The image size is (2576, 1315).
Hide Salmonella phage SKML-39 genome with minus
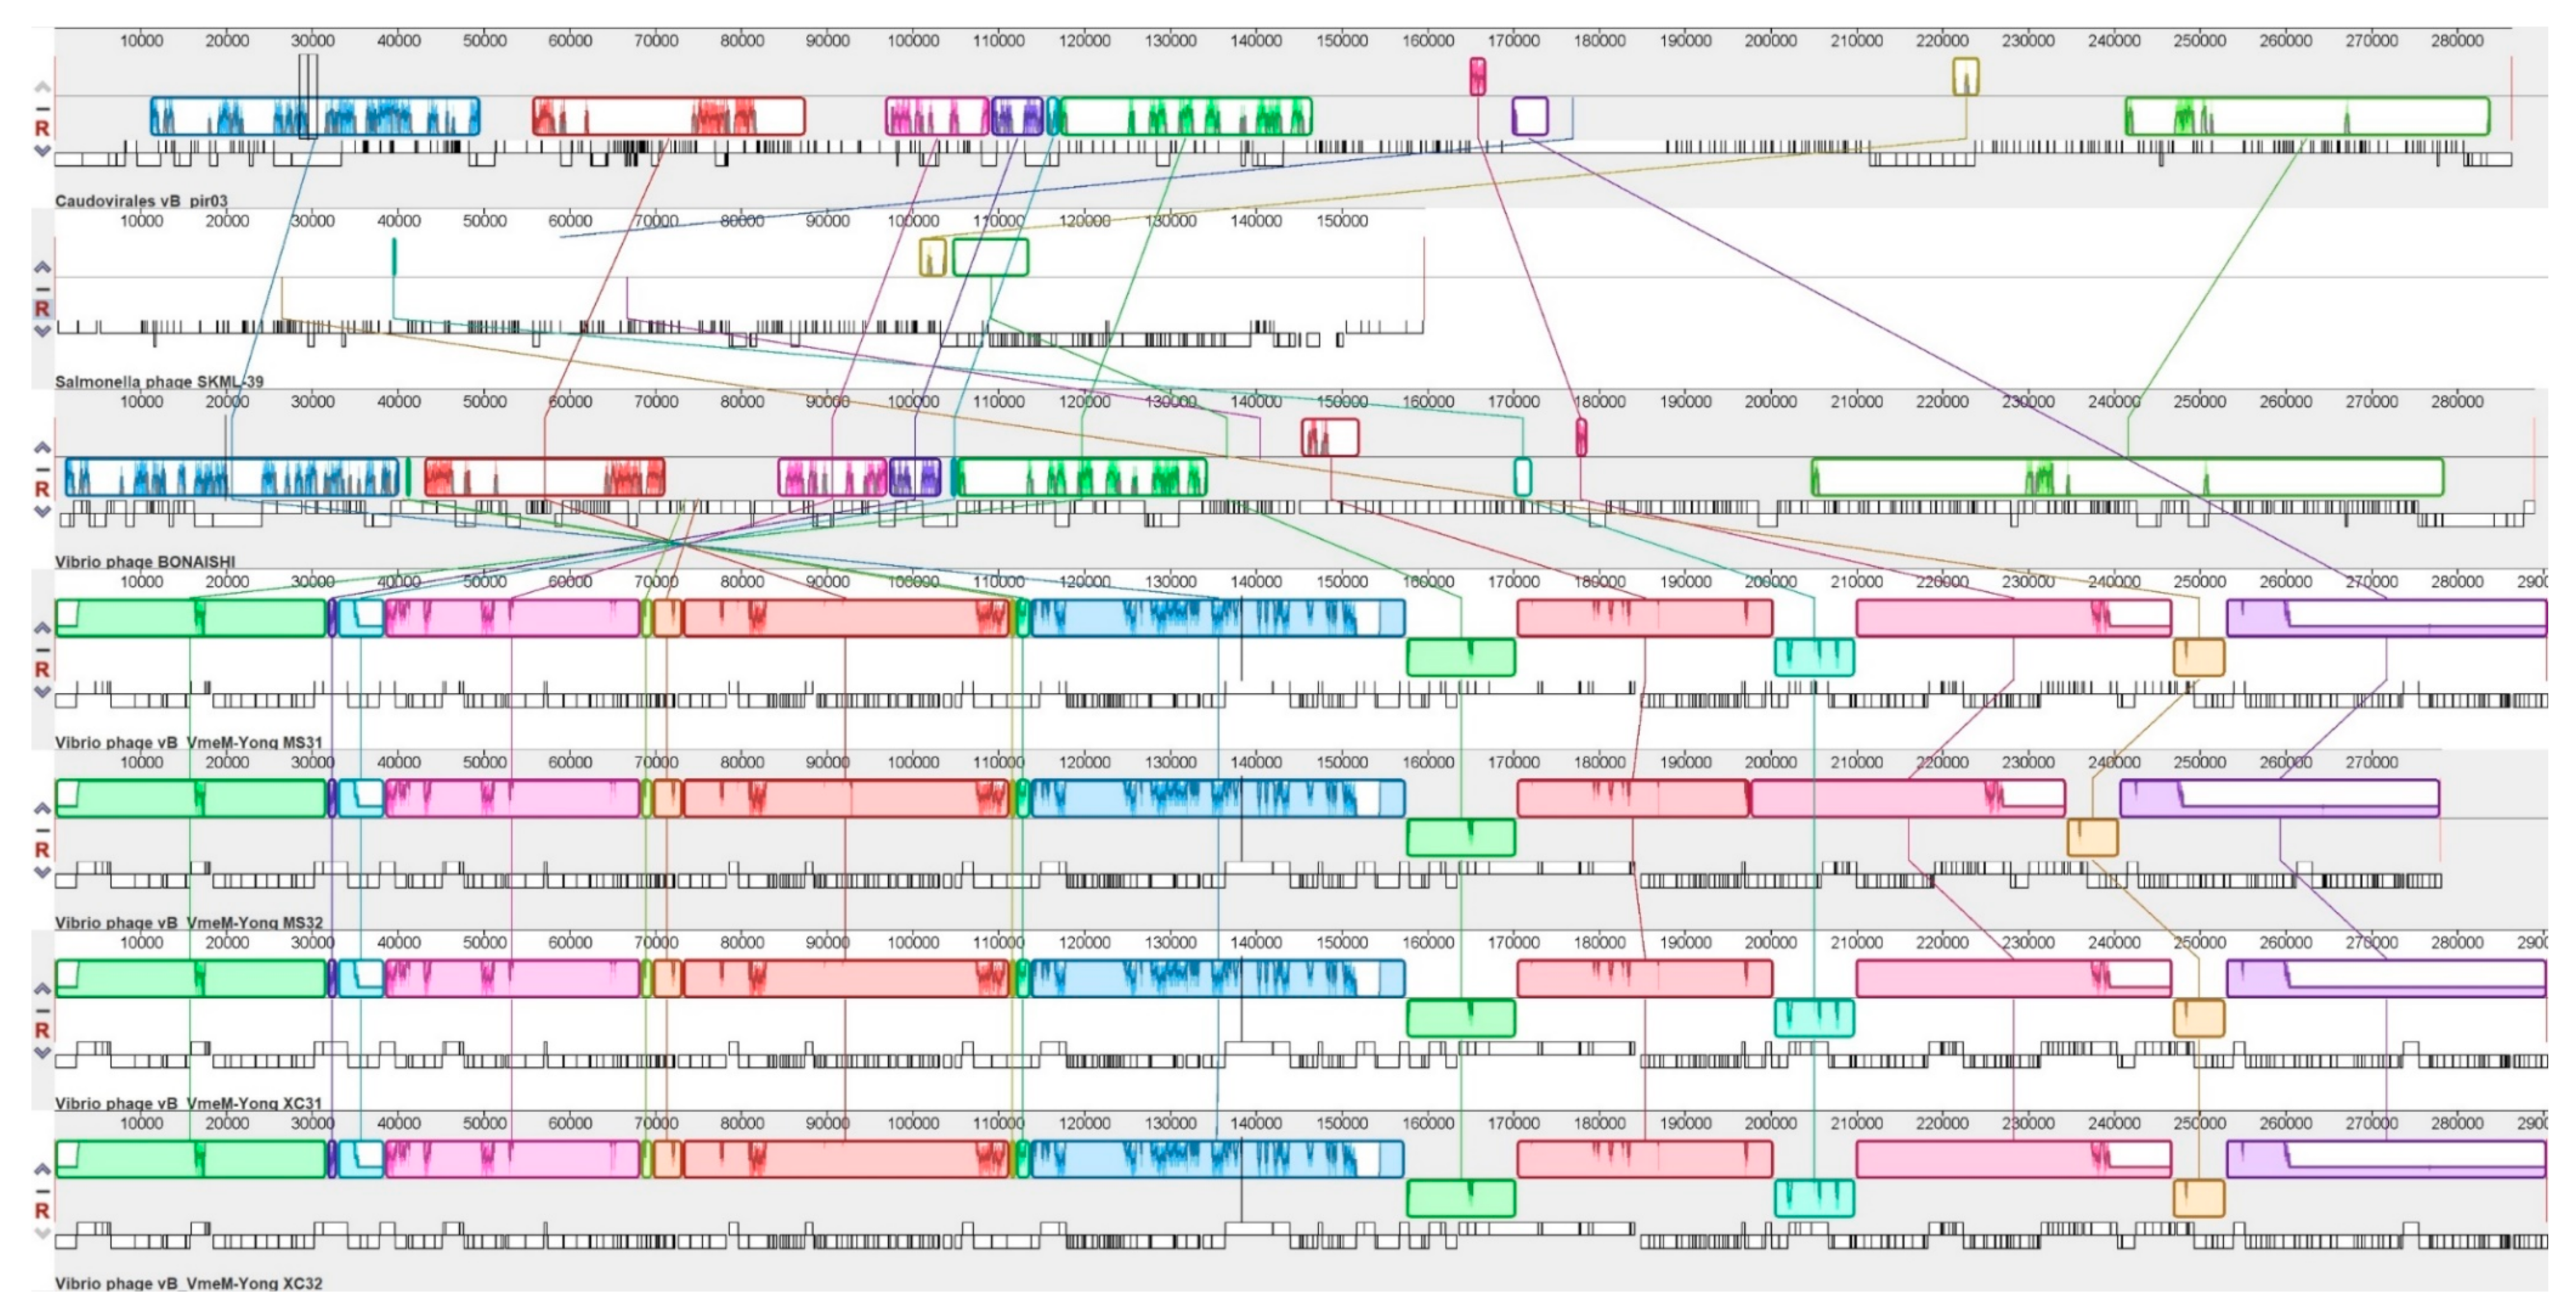(x=42, y=289)
